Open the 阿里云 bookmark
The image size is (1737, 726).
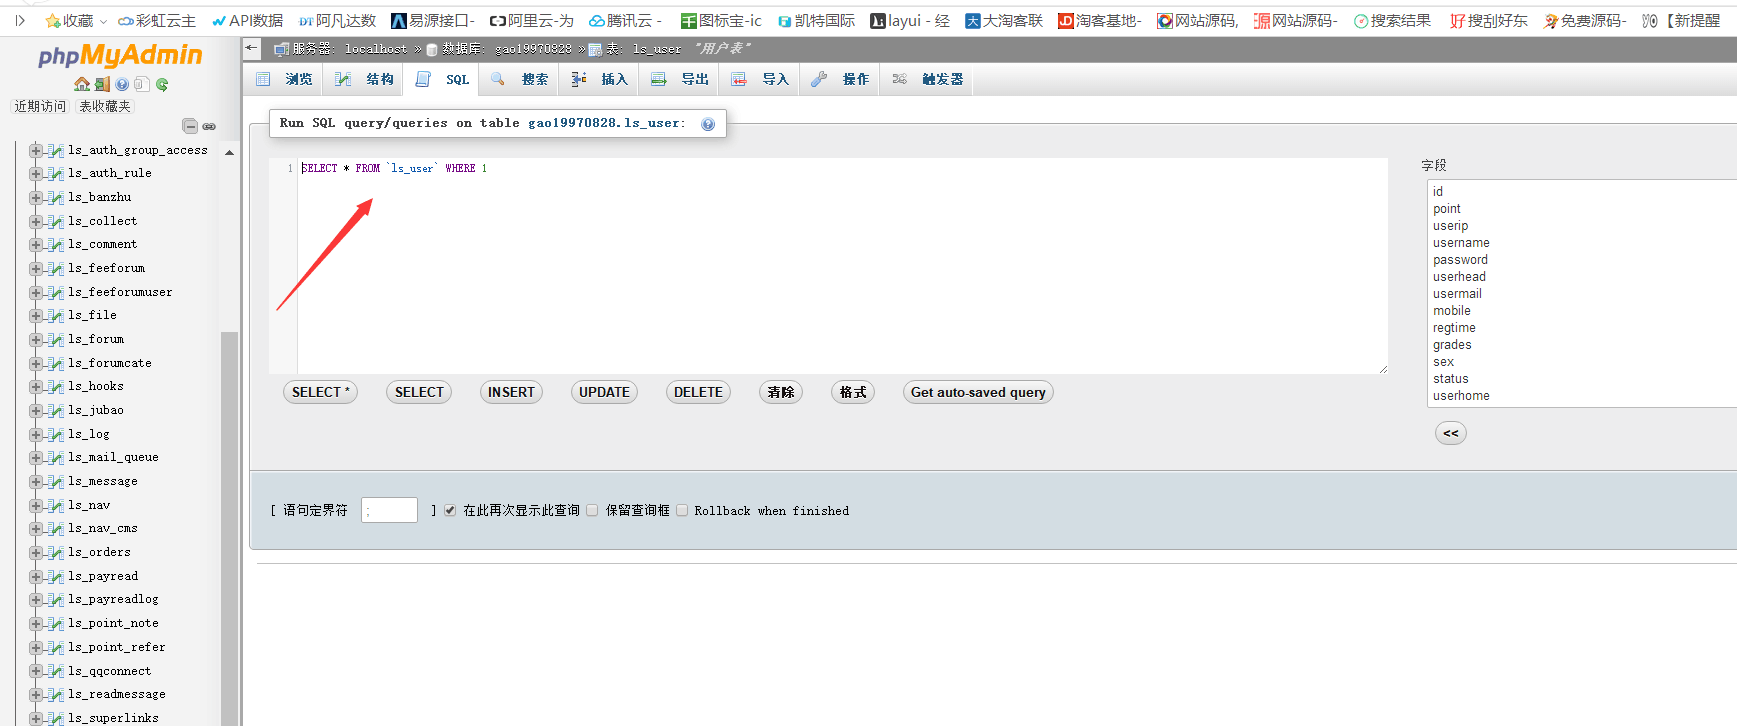[x=532, y=20]
